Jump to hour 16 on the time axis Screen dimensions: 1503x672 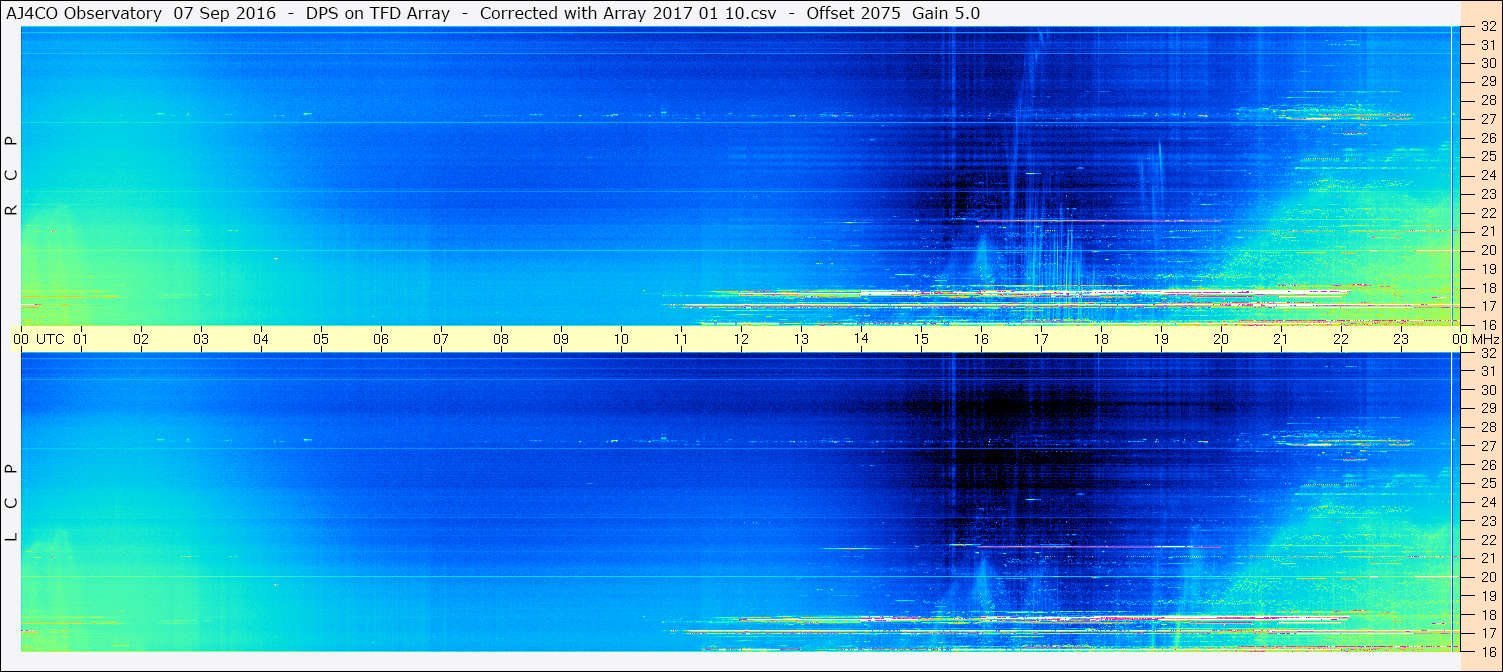pos(981,339)
